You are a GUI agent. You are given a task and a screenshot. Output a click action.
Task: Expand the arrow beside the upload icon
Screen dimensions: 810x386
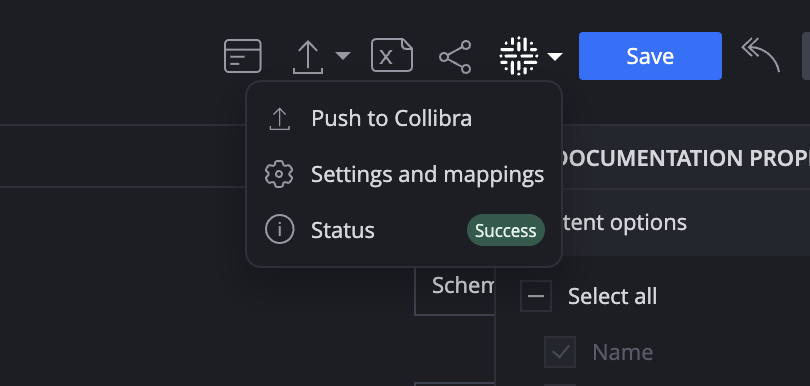point(342,55)
